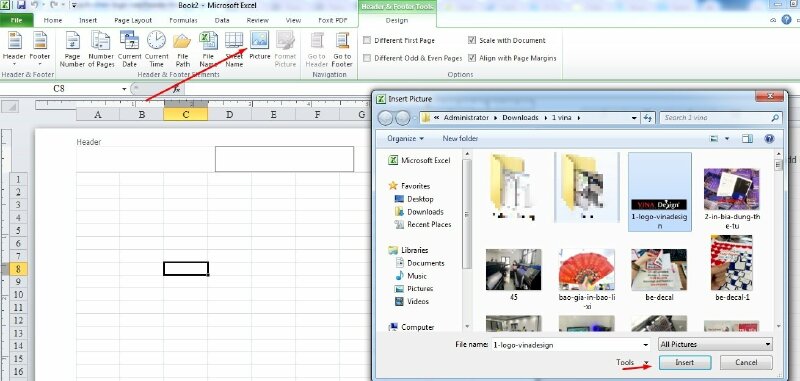The image size is (800, 381).
Task: Switch to the Home tab
Action: (x=53, y=20)
